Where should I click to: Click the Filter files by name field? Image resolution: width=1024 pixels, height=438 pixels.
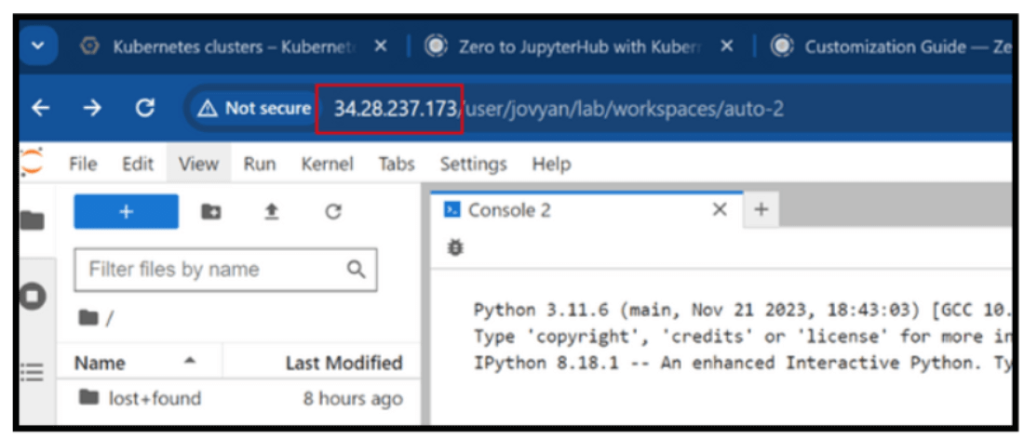226,269
